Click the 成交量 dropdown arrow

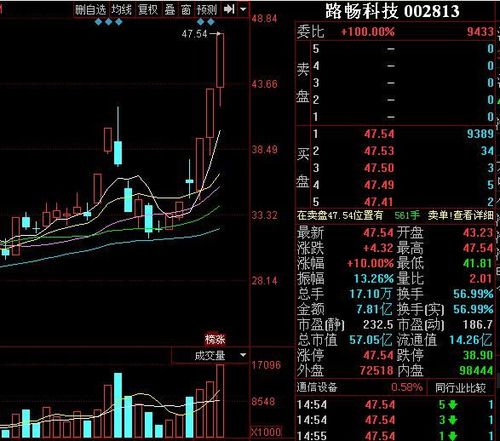(x=243, y=355)
